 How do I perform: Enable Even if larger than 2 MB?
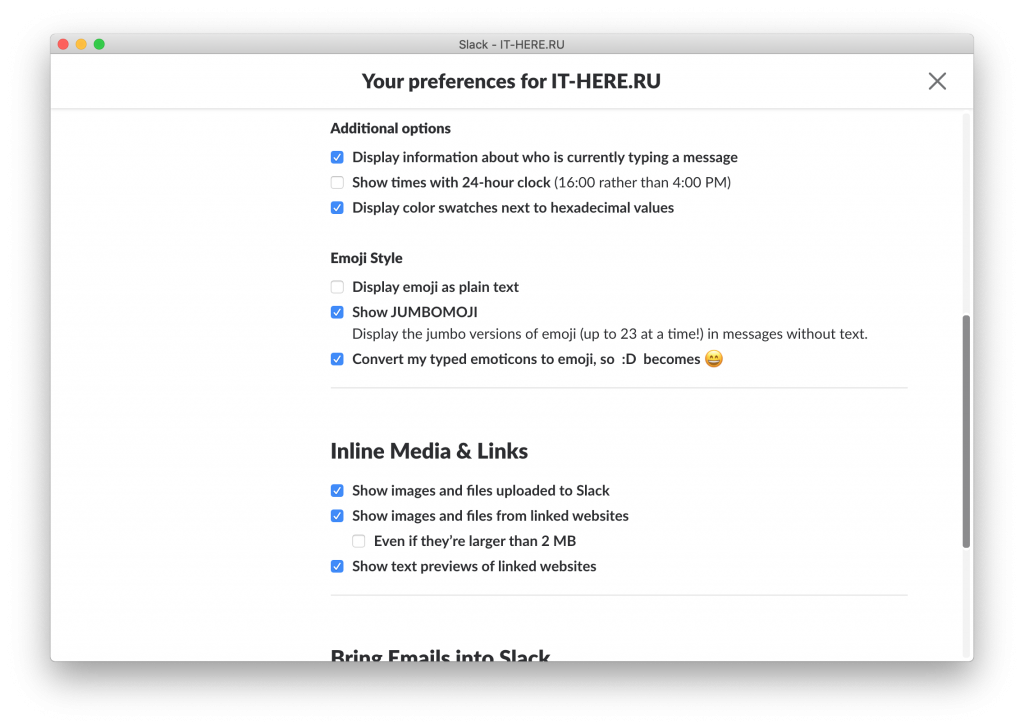[x=359, y=541]
